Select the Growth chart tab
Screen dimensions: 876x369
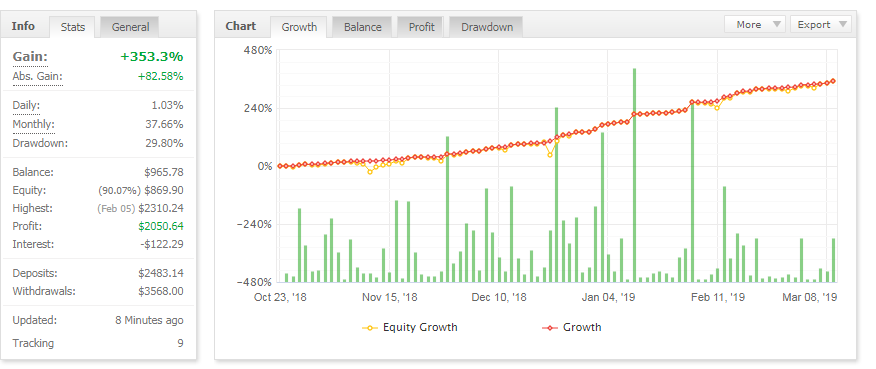(299, 27)
